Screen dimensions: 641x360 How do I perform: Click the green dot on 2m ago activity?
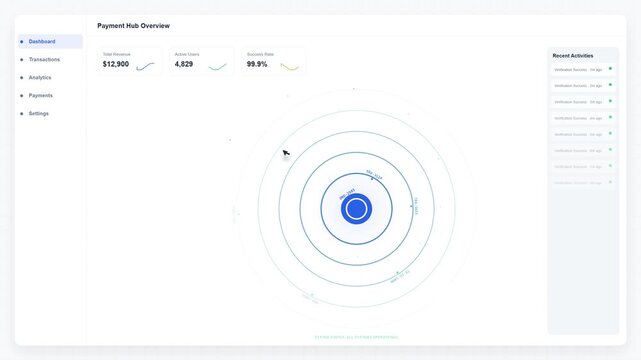tap(610, 85)
